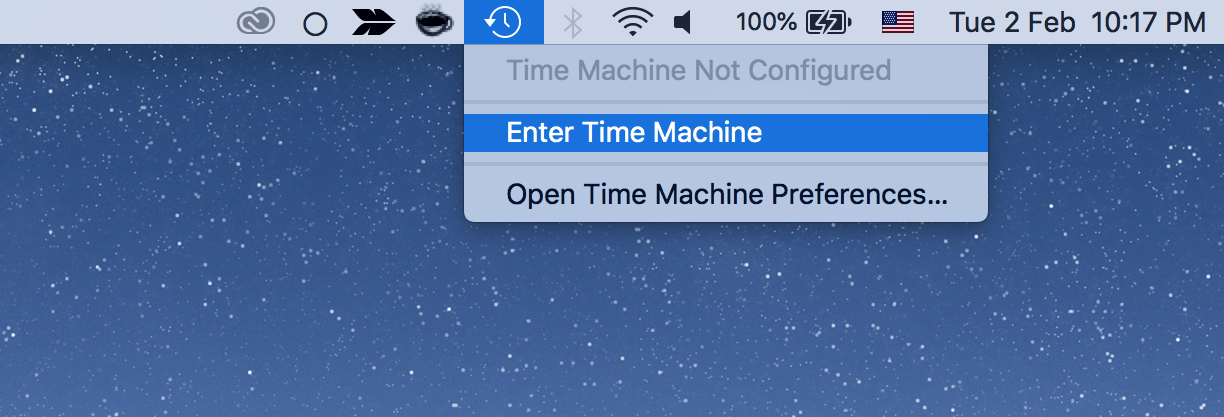
Task: Click the Tue 2 Feb date text
Action: tap(1012, 22)
